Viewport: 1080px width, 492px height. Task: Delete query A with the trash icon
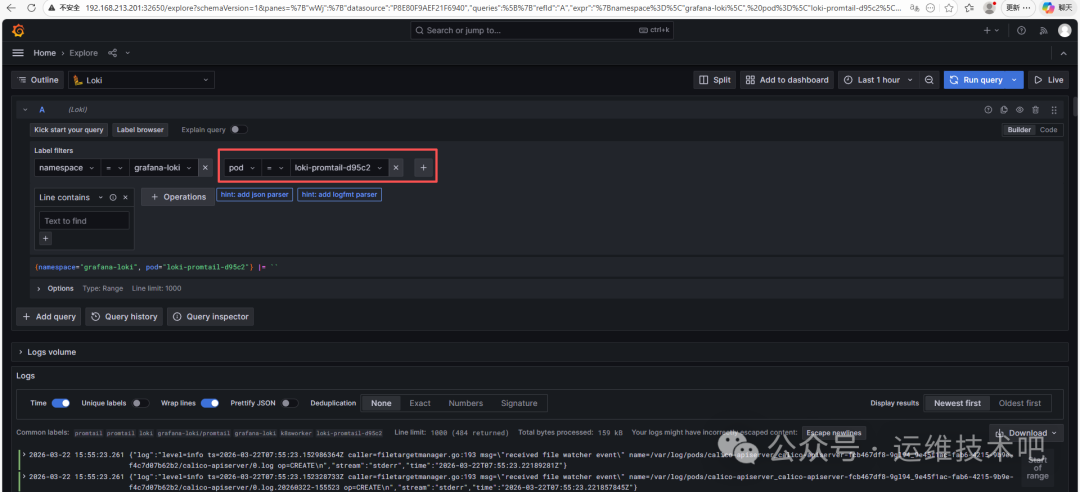pyautogui.click(x=1035, y=110)
